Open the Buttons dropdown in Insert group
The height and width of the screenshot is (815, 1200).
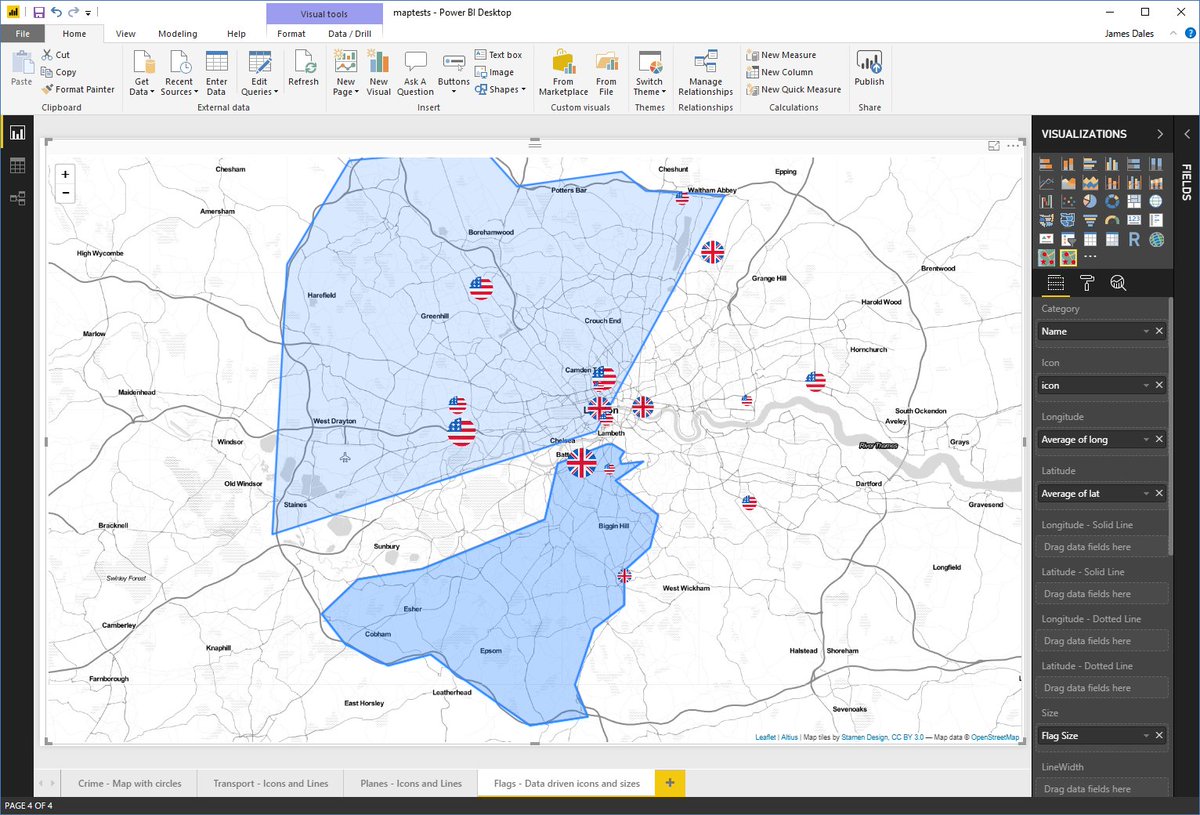point(453,73)
